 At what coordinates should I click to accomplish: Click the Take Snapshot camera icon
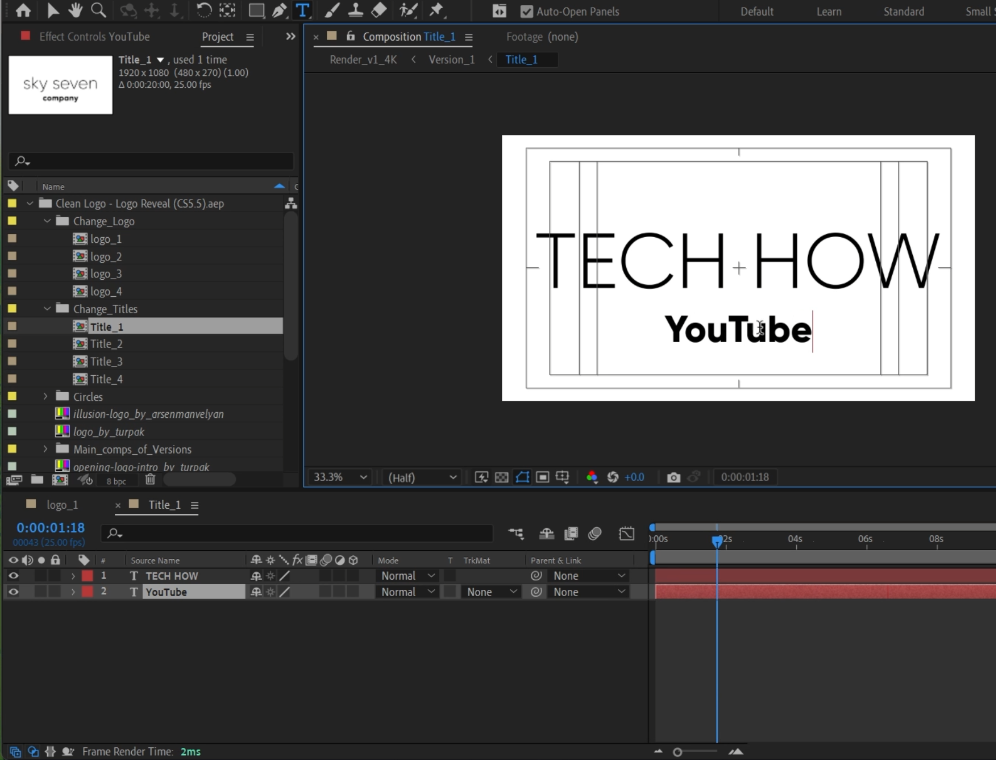[673, 478]
